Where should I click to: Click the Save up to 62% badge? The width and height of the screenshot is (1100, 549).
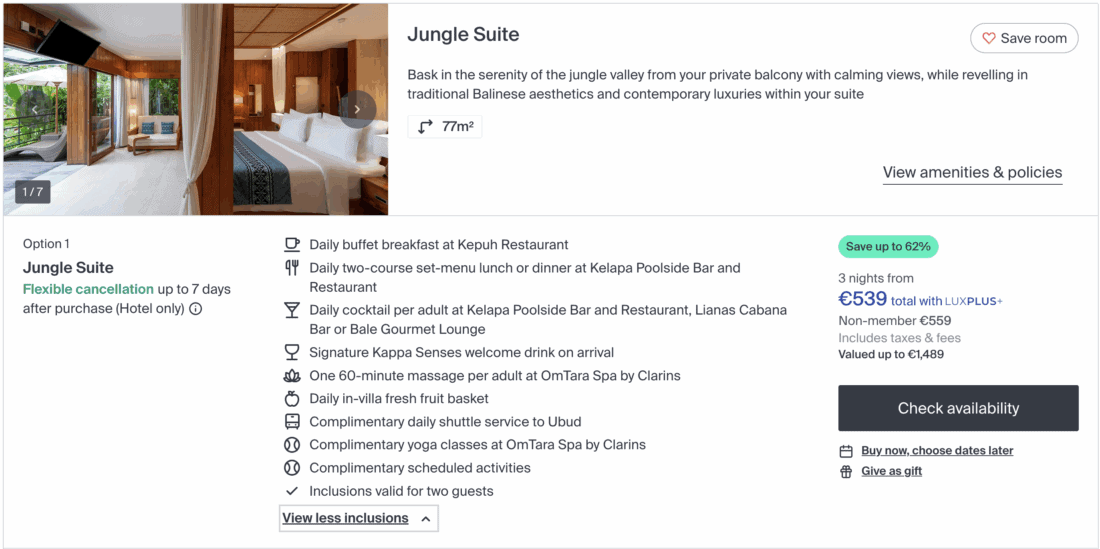click(x=888, y=246)
